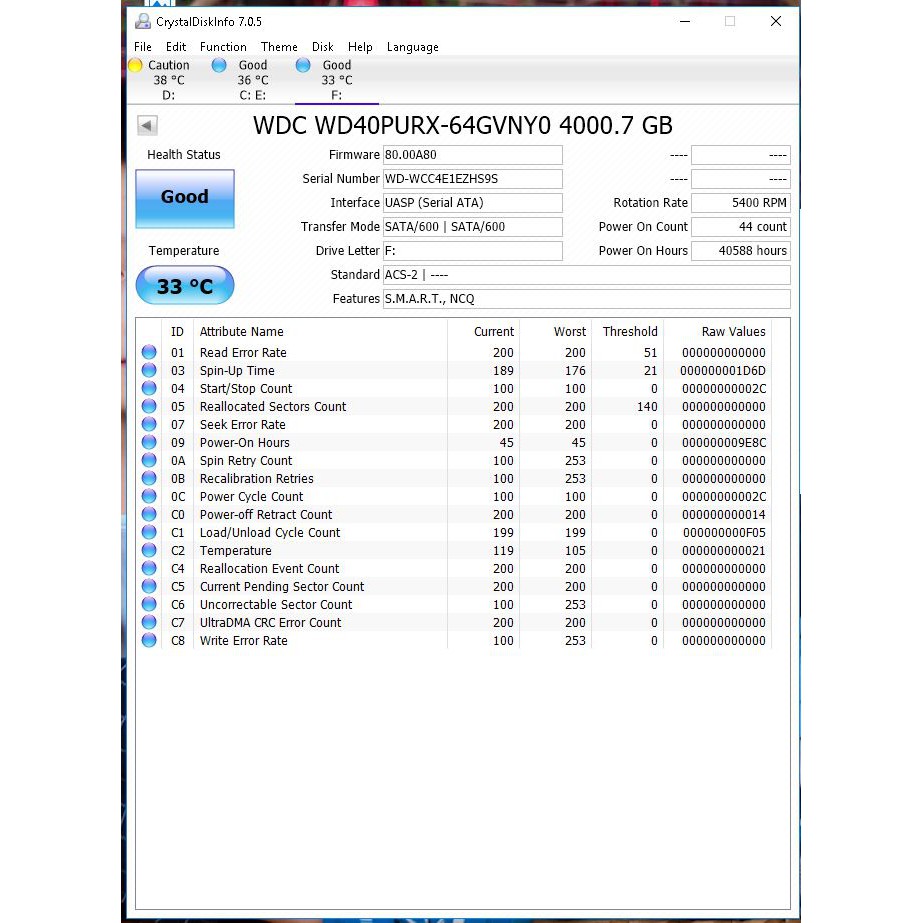Image resolution: width=923 pixels, height=923 pixels.
Task: Open the Theme menu
Action: pyautogui.click(x=279, y=46)
